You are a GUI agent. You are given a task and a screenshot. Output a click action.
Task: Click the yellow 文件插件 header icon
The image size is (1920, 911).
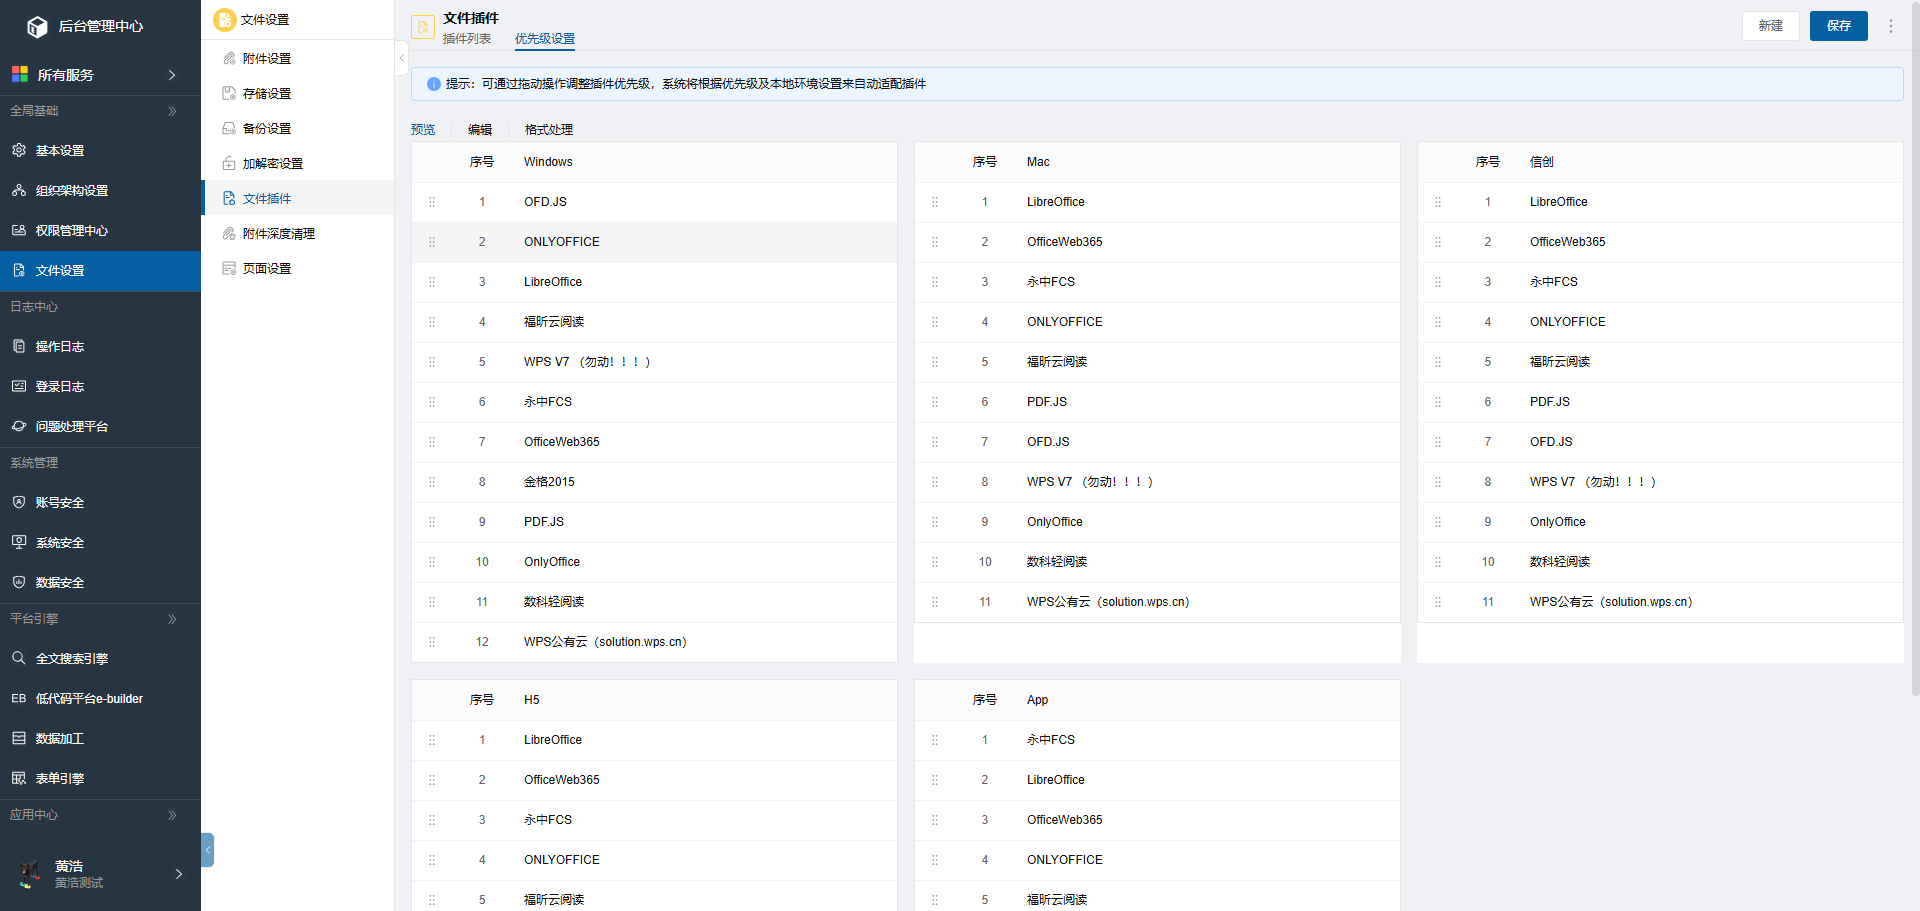point(423,27)
